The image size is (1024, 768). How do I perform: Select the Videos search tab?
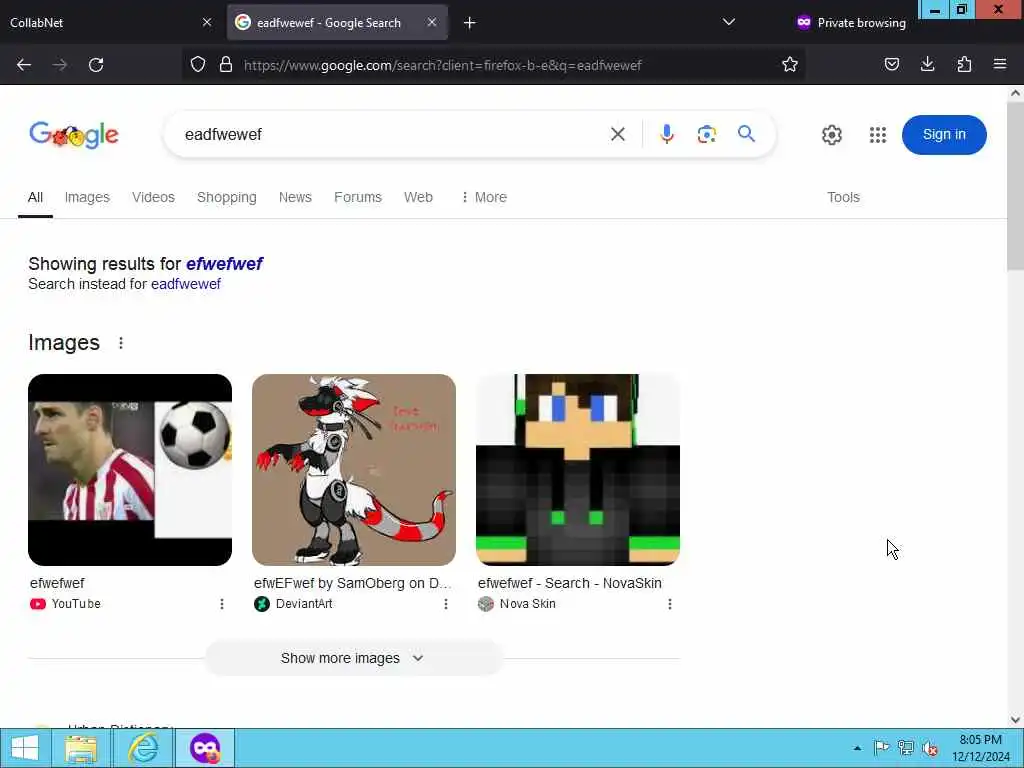tap(153, 197)
